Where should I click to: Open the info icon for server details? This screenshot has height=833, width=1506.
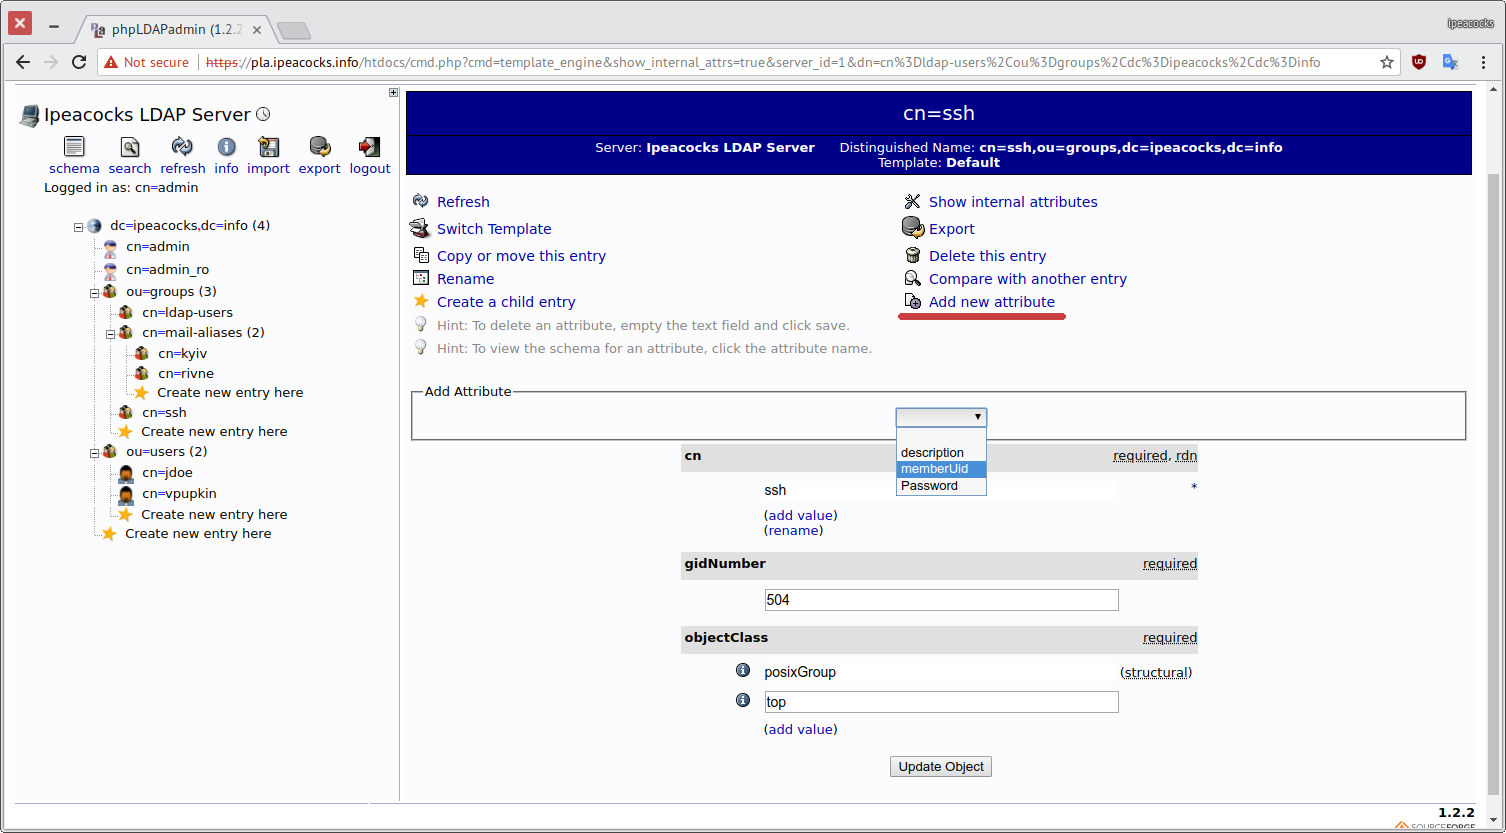[226, 148]
